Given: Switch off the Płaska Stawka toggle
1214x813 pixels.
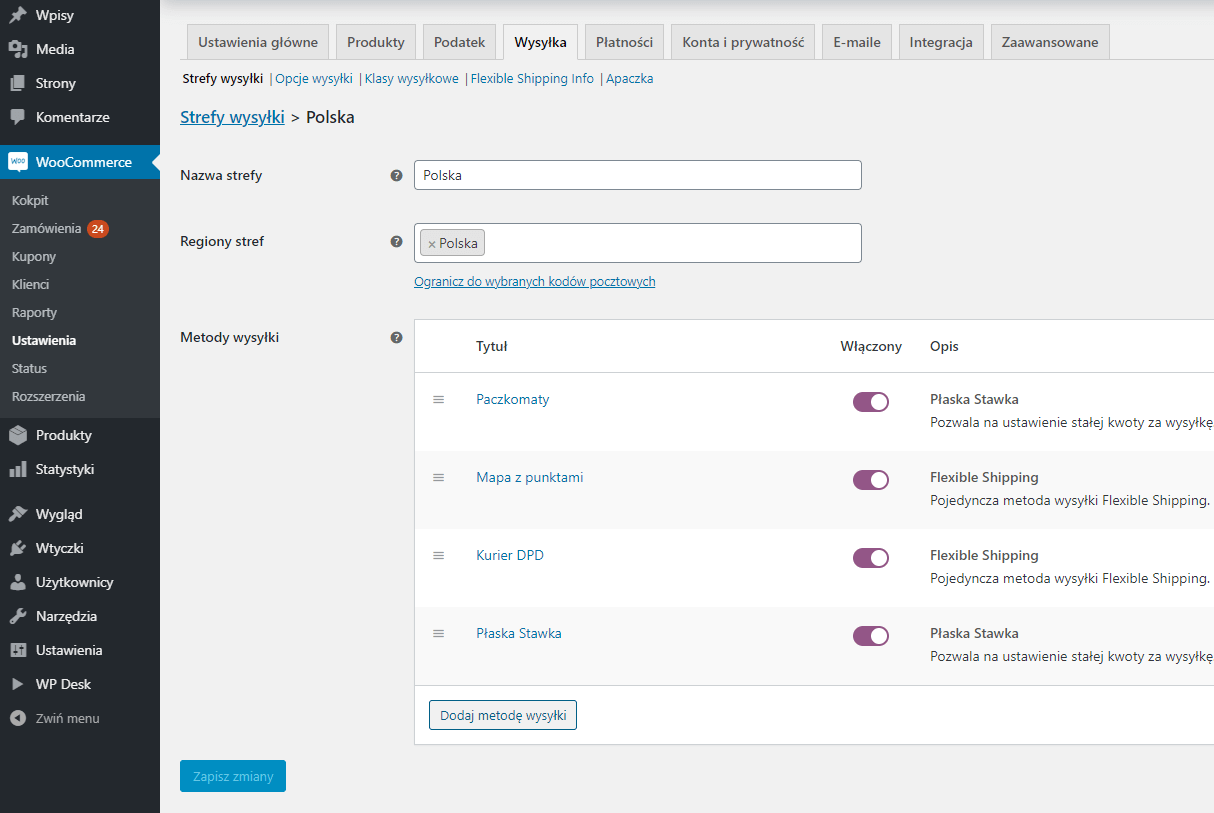Looking at the screenshot, I should point(870,636).
